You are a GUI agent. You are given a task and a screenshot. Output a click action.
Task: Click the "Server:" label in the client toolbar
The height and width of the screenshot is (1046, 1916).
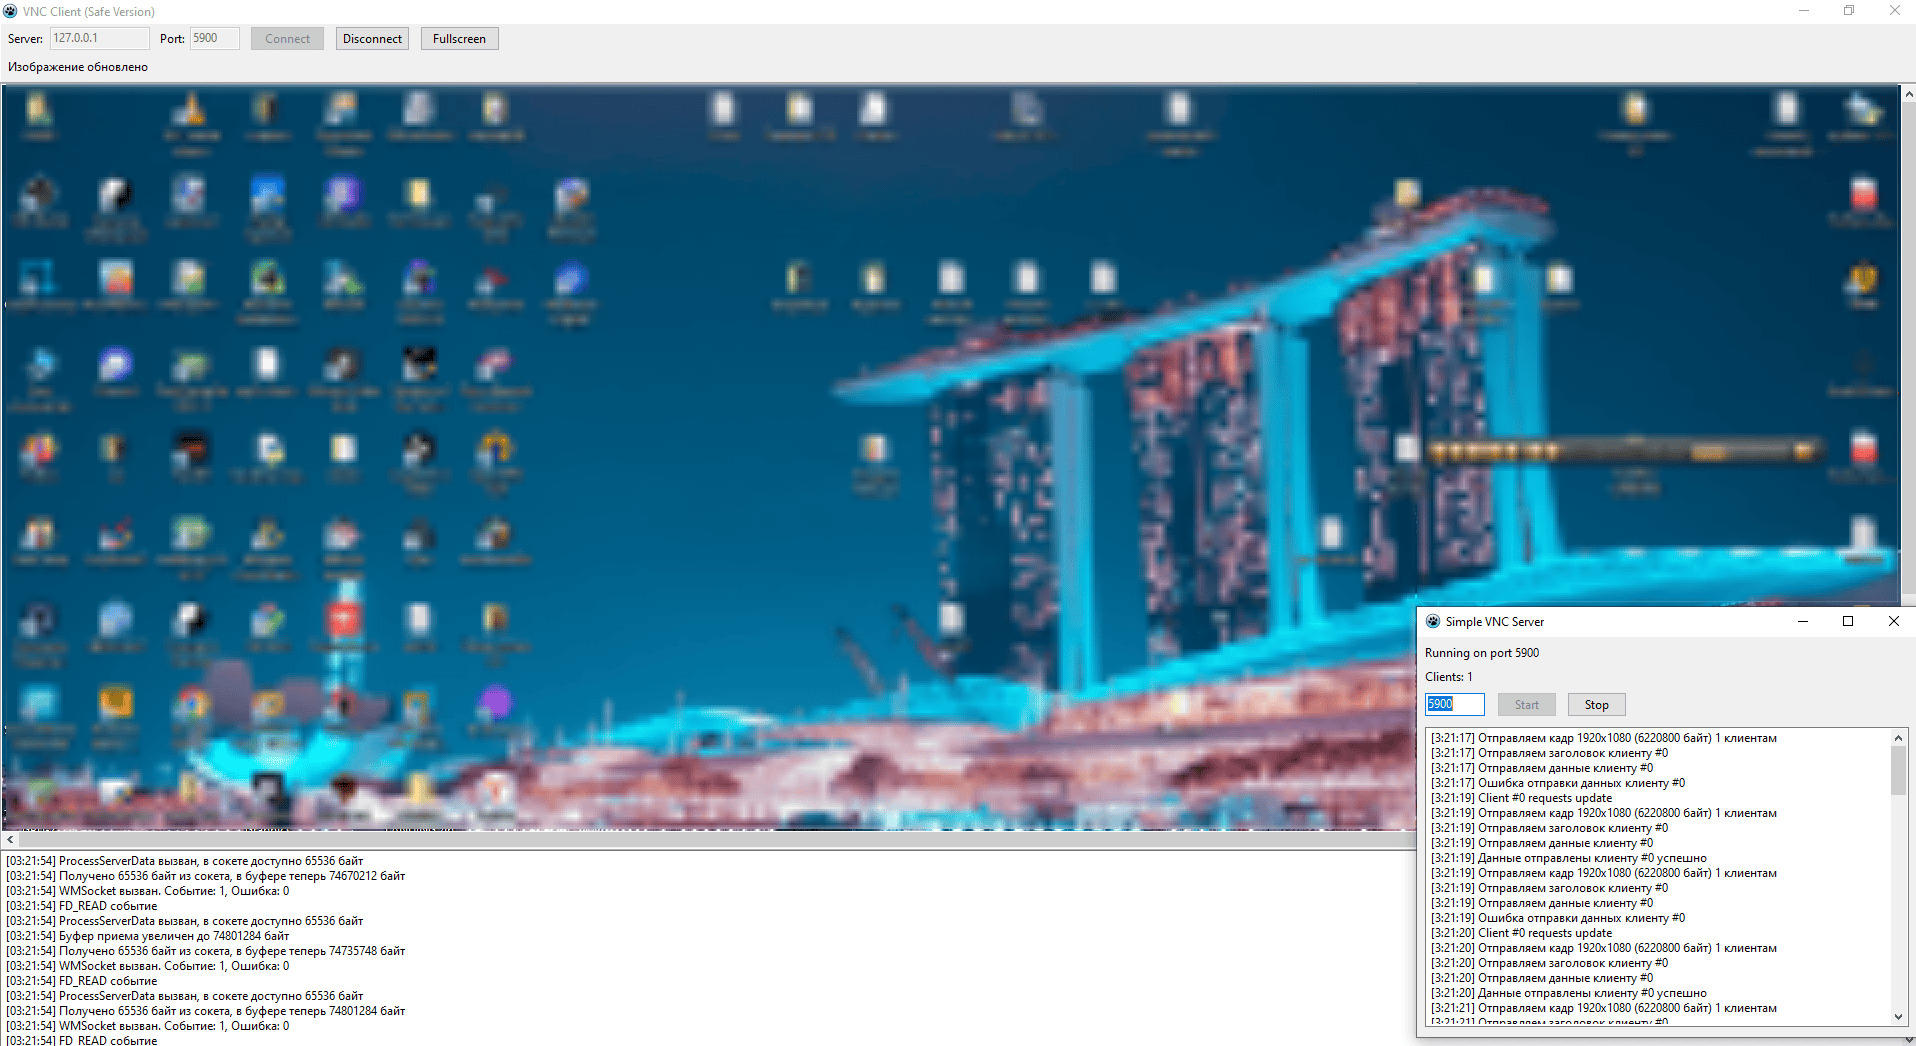25,39
